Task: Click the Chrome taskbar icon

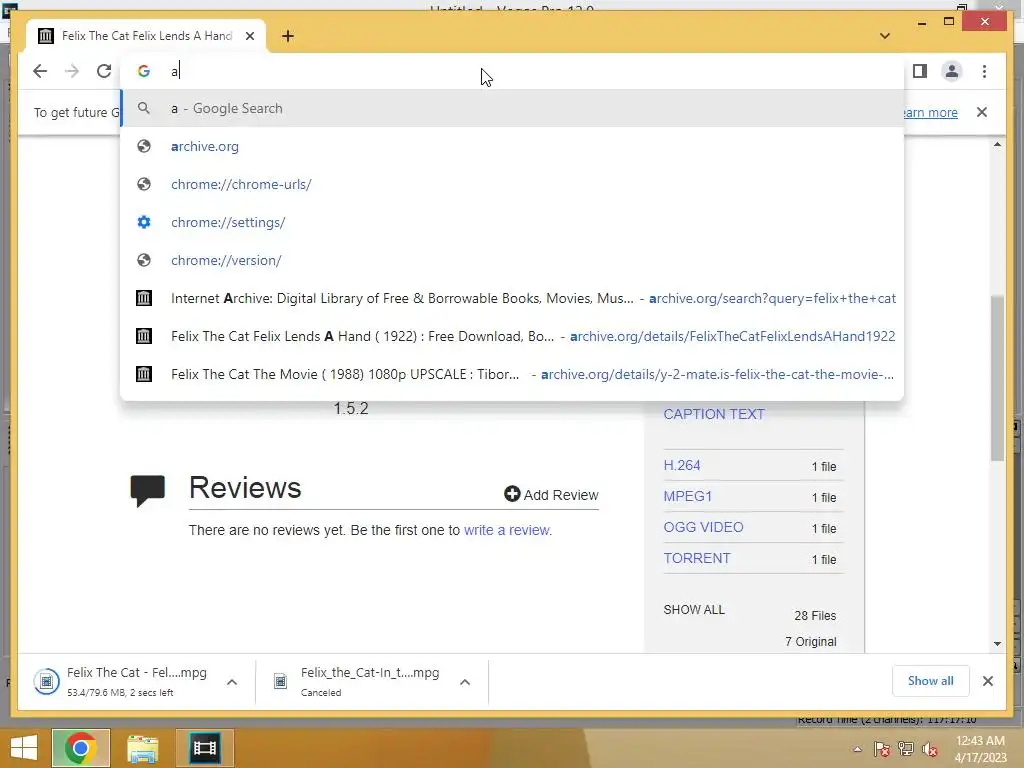Action: 80,748
